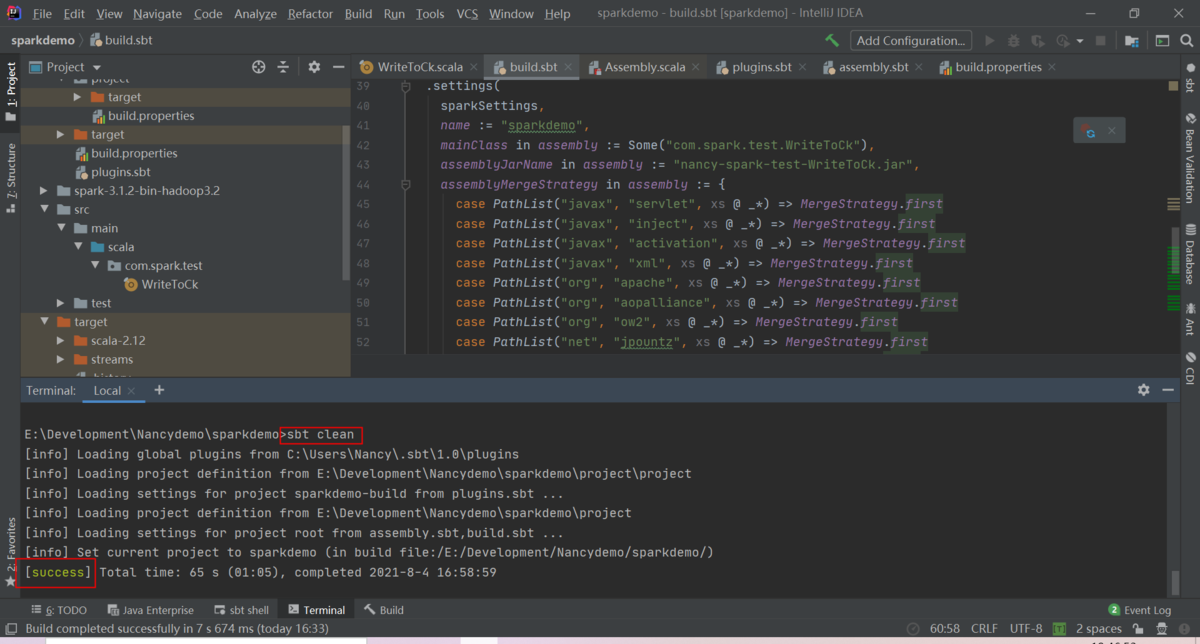
Task: Click the Search Everywhere magnifier icon
Action: [x=1186, y=41]
